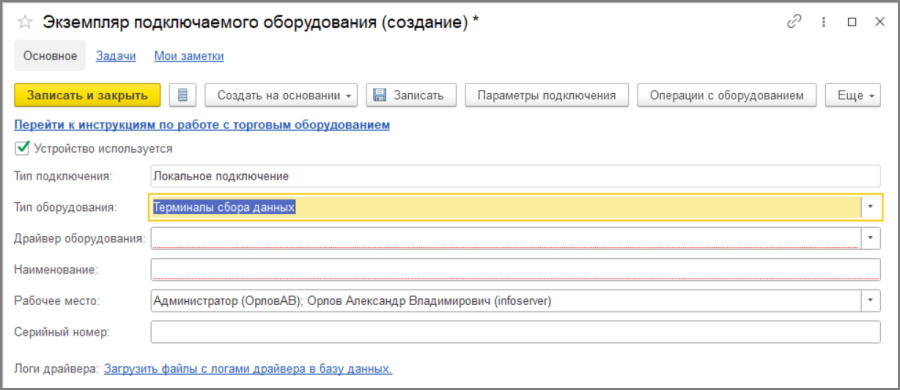Open the 'Еще' more actions menu
Viewport: 900px width, 390px height.
tap(852, 95)
